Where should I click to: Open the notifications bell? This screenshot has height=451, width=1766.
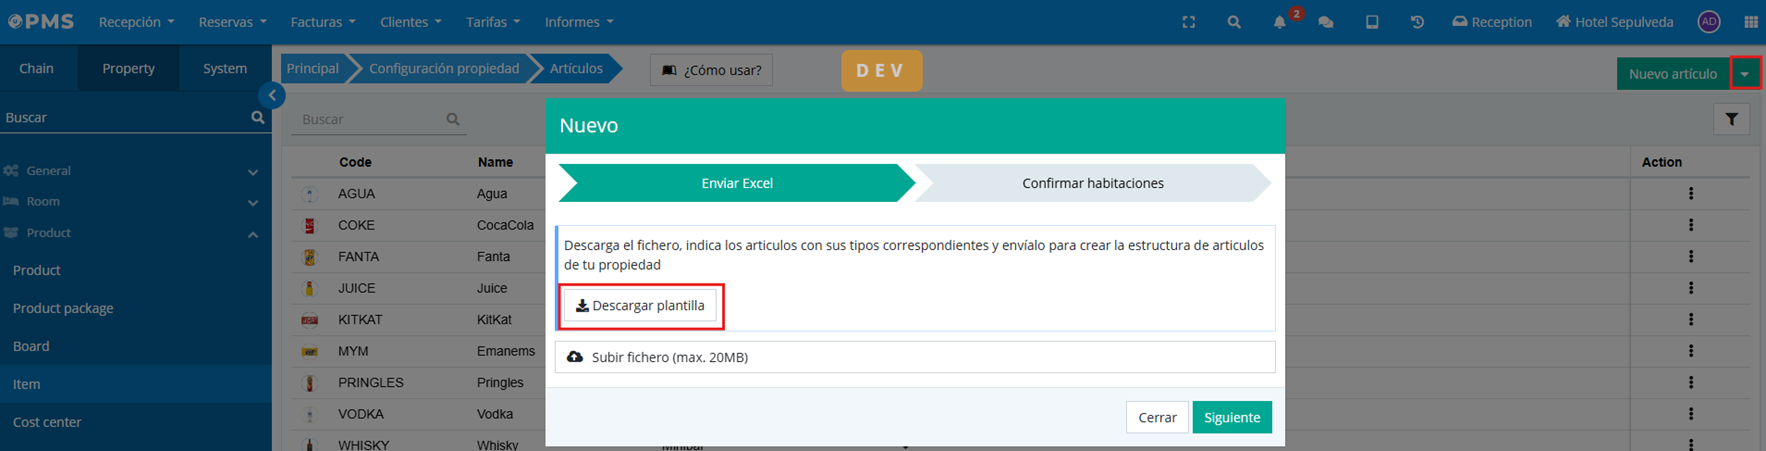pyautogui.click(x=1279, y=22)
